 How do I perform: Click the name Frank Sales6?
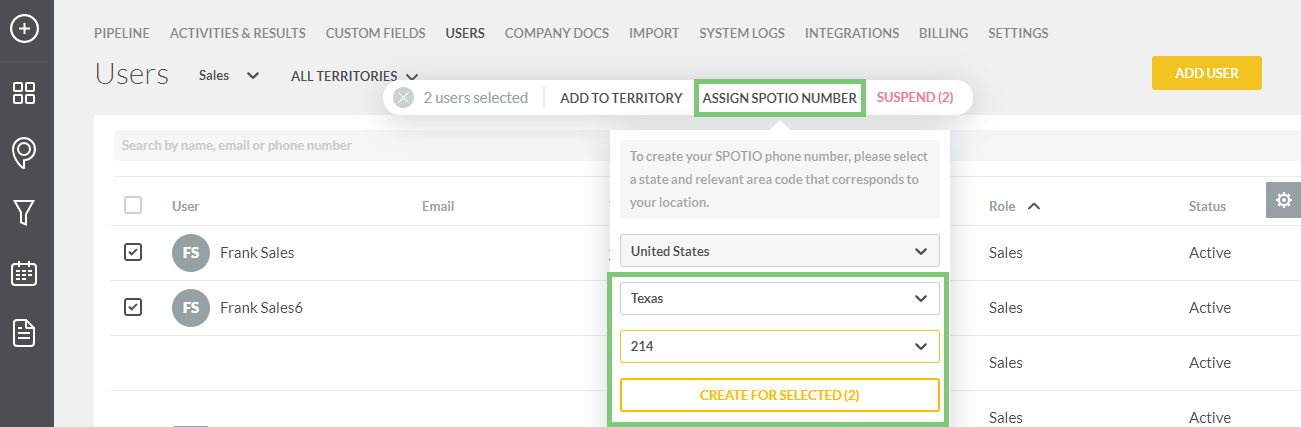tap(261, 308)
